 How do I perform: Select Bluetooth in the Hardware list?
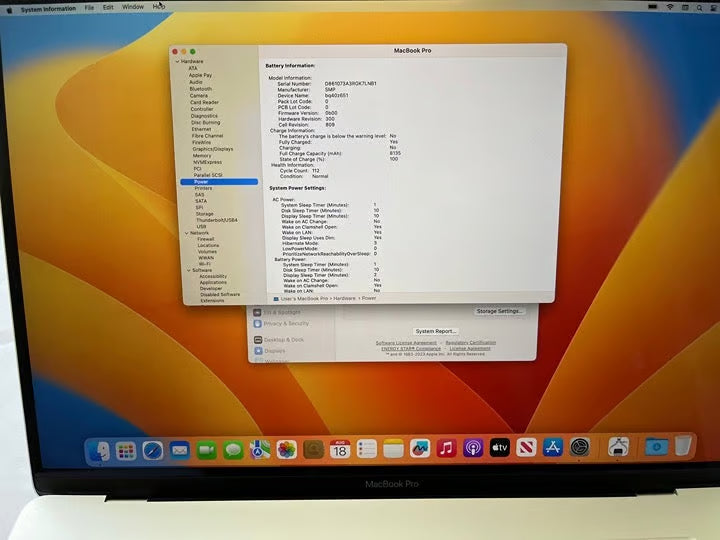201,89
